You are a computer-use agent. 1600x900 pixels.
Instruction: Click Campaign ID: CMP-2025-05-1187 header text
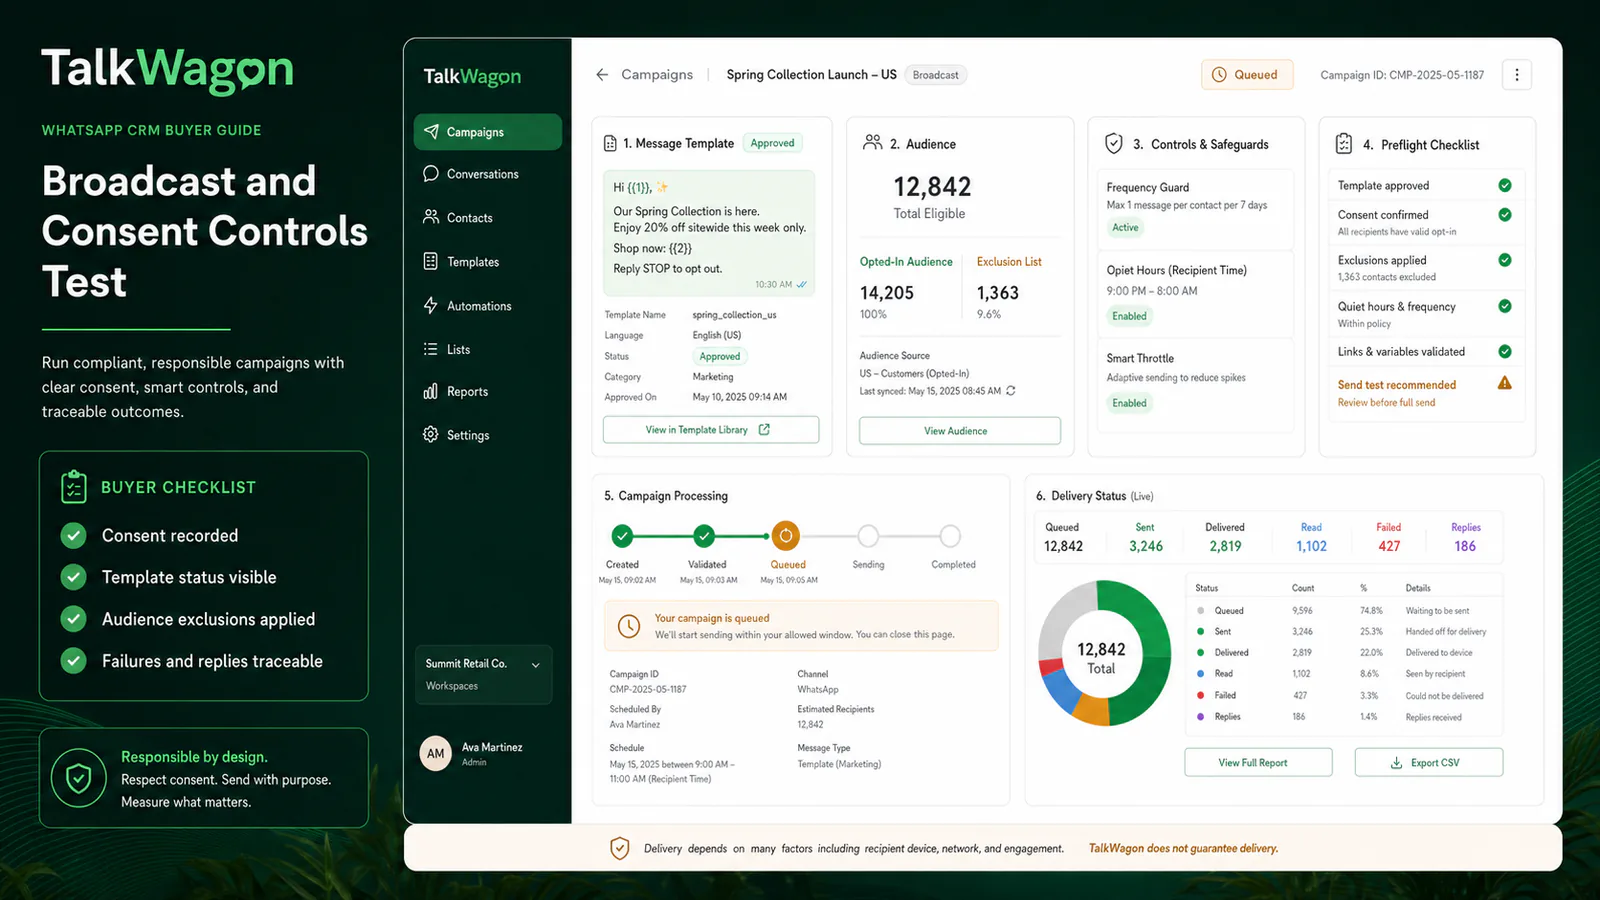[x=1402, y=75]
